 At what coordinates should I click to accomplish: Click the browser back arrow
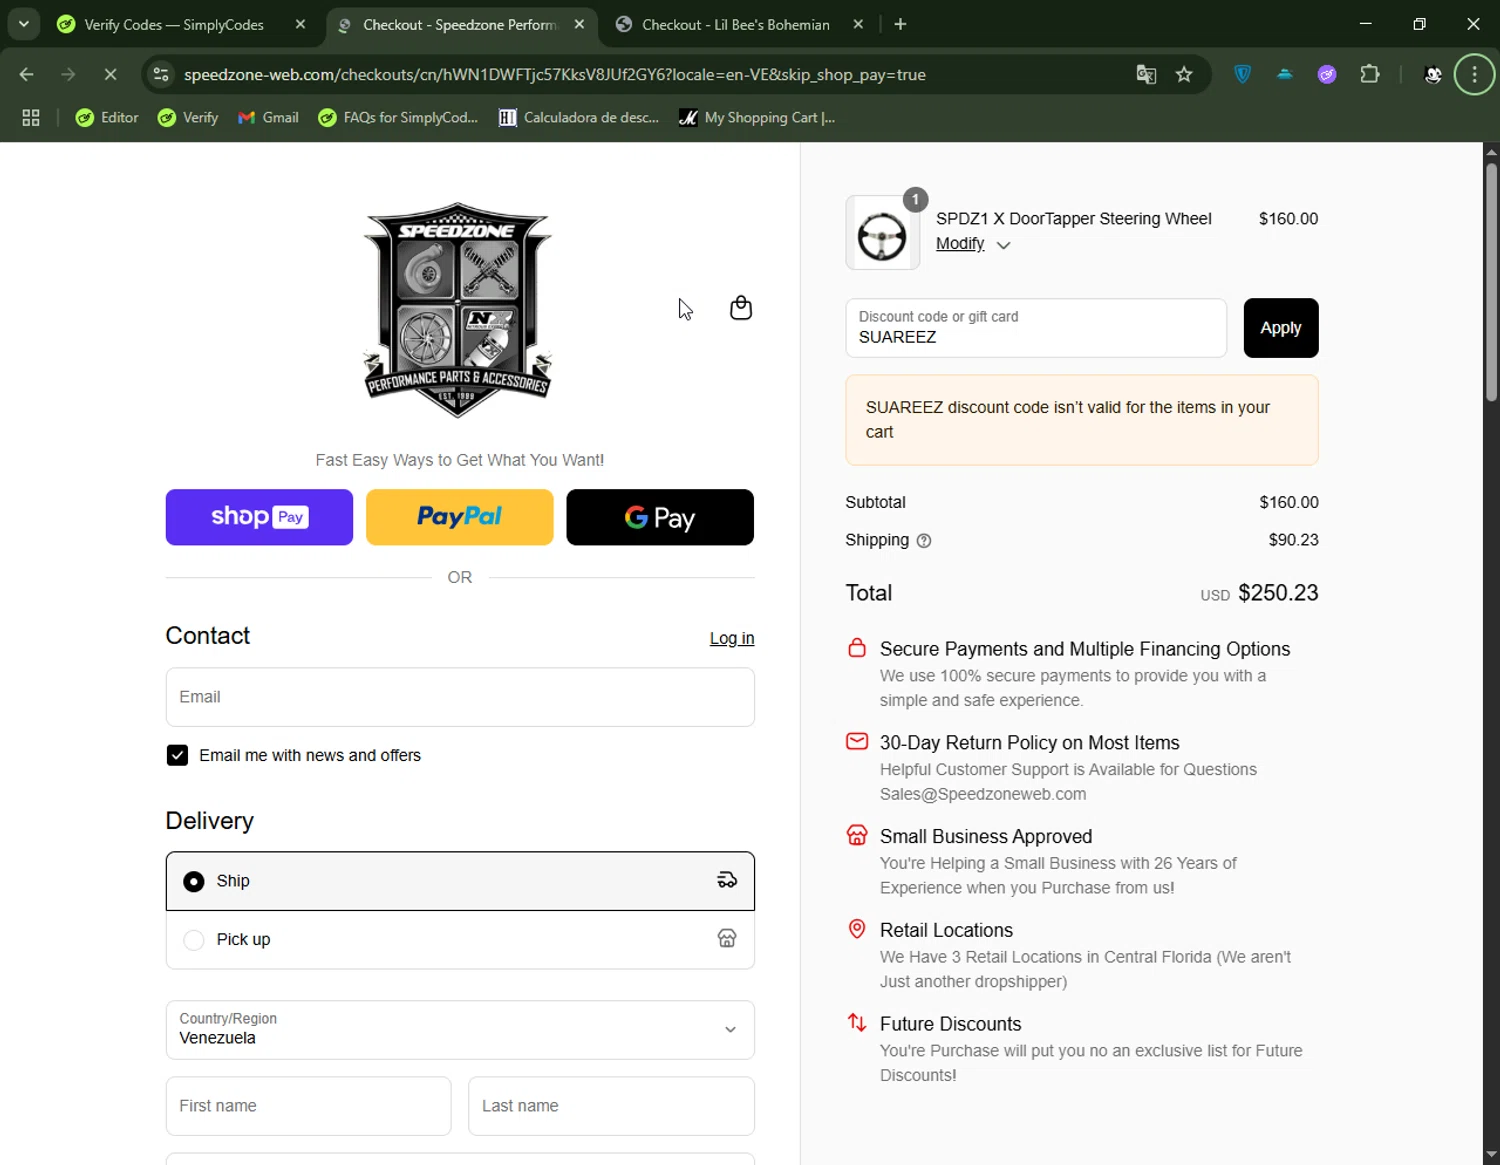coord(27,74)
